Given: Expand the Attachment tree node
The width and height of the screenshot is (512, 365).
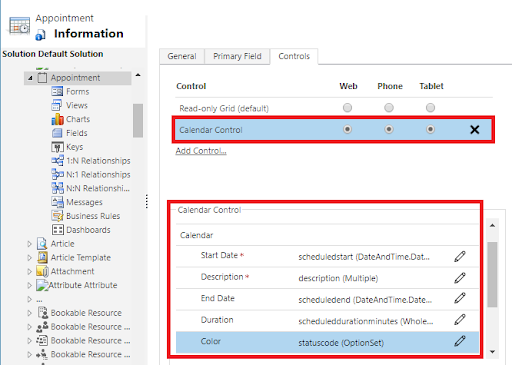Looking at the screenshot, I should coord(29,272).
